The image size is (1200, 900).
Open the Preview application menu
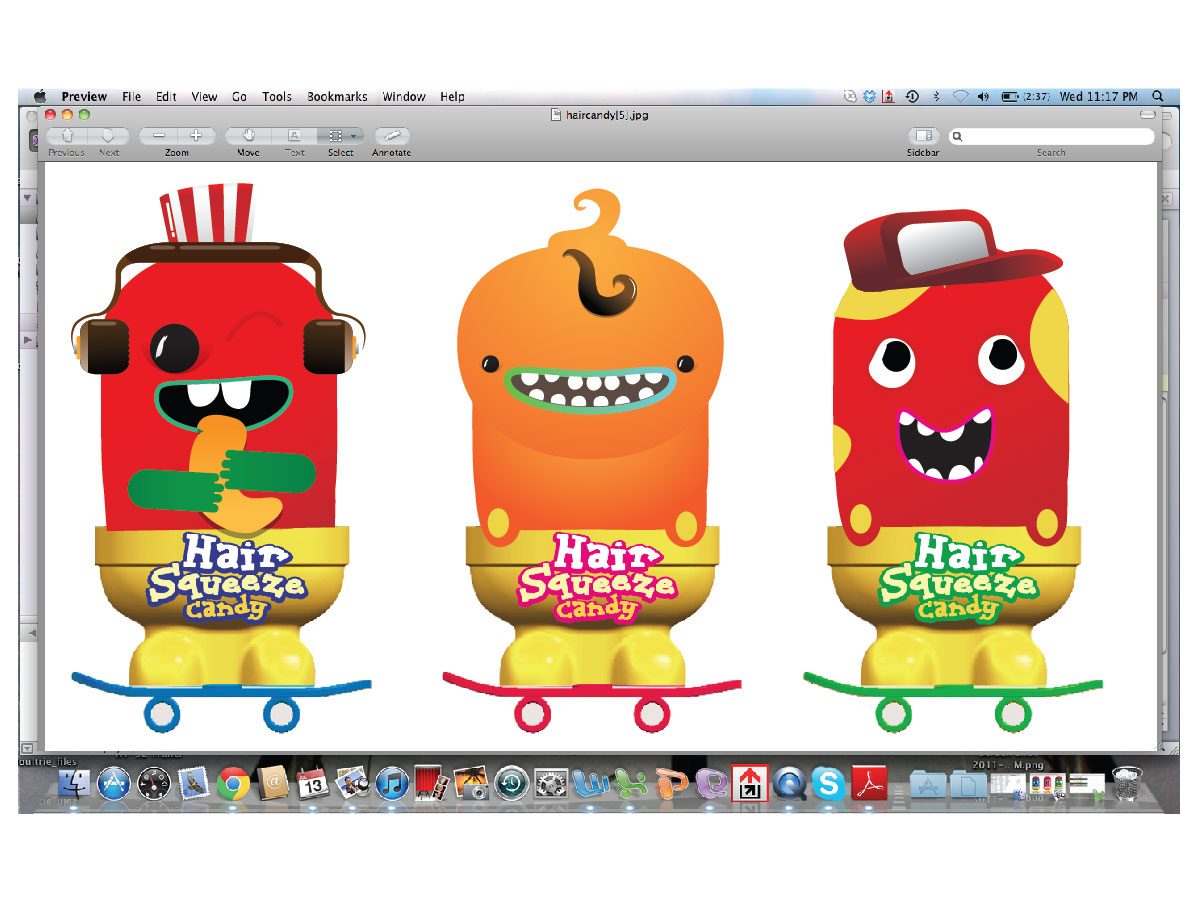pos(84,97)
